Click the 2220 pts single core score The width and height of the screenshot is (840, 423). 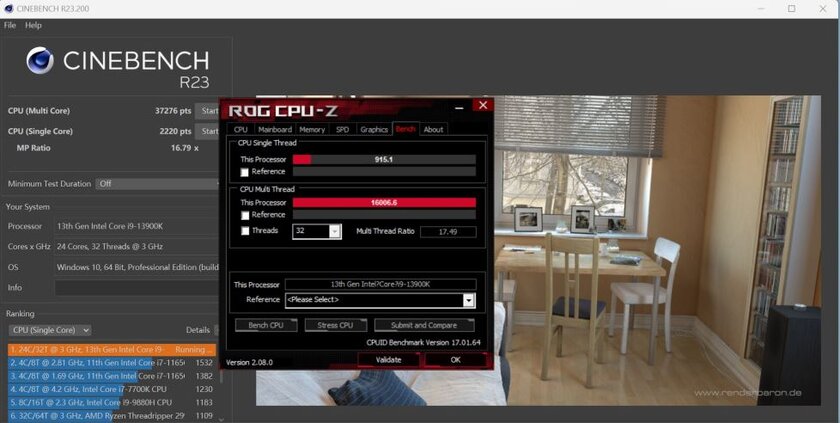click(175, 131)
